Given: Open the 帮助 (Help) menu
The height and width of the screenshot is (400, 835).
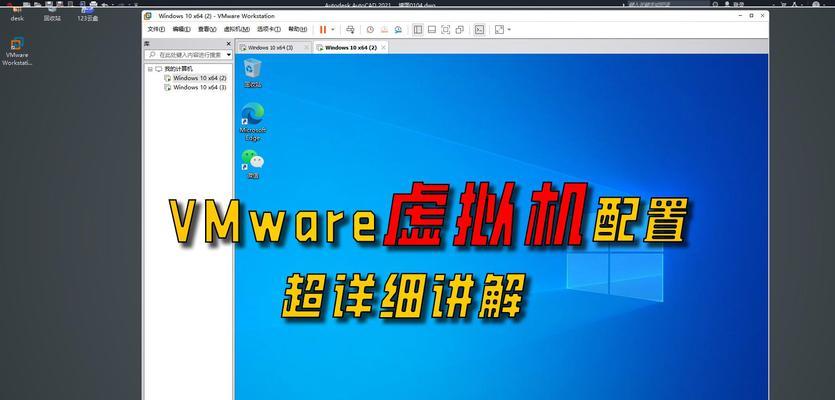Looking at the screenshot, I should tap(297, 30).
